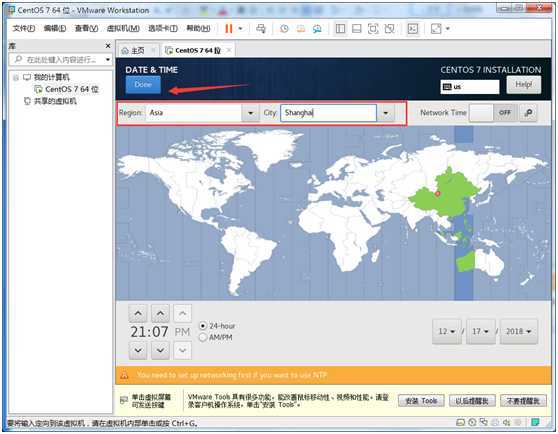Click the stretch guest display icon
The image size is (558, 434).
[436, 29]
